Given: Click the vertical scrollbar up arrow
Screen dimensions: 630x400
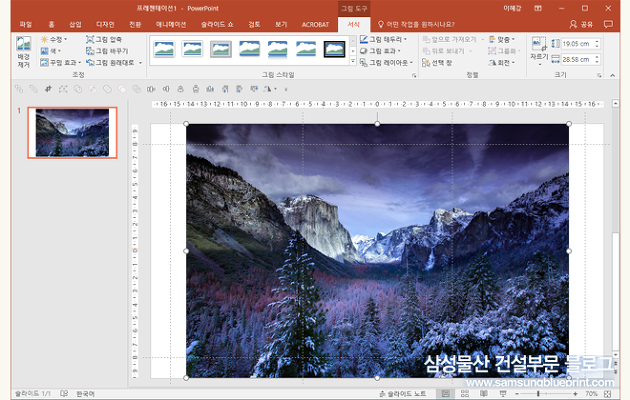Looking at the screenshot, I should coord(615,104).
